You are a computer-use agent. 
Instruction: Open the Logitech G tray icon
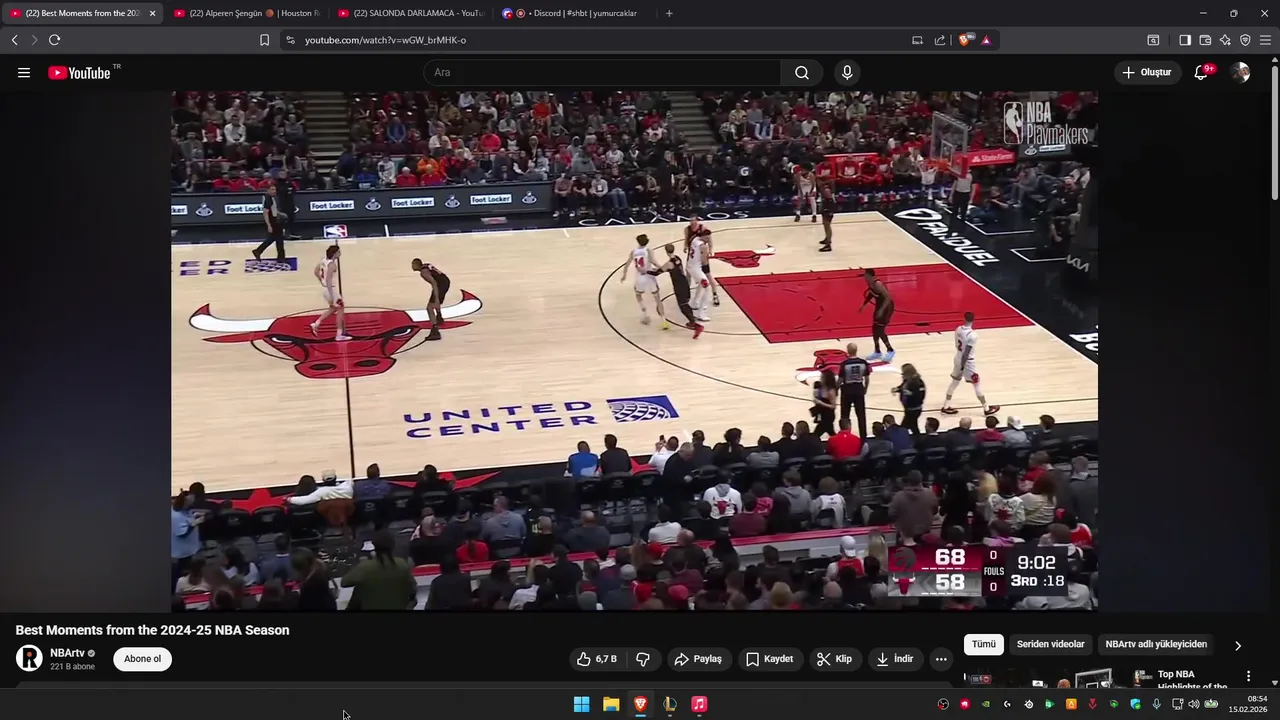[x=1007, y=704]
